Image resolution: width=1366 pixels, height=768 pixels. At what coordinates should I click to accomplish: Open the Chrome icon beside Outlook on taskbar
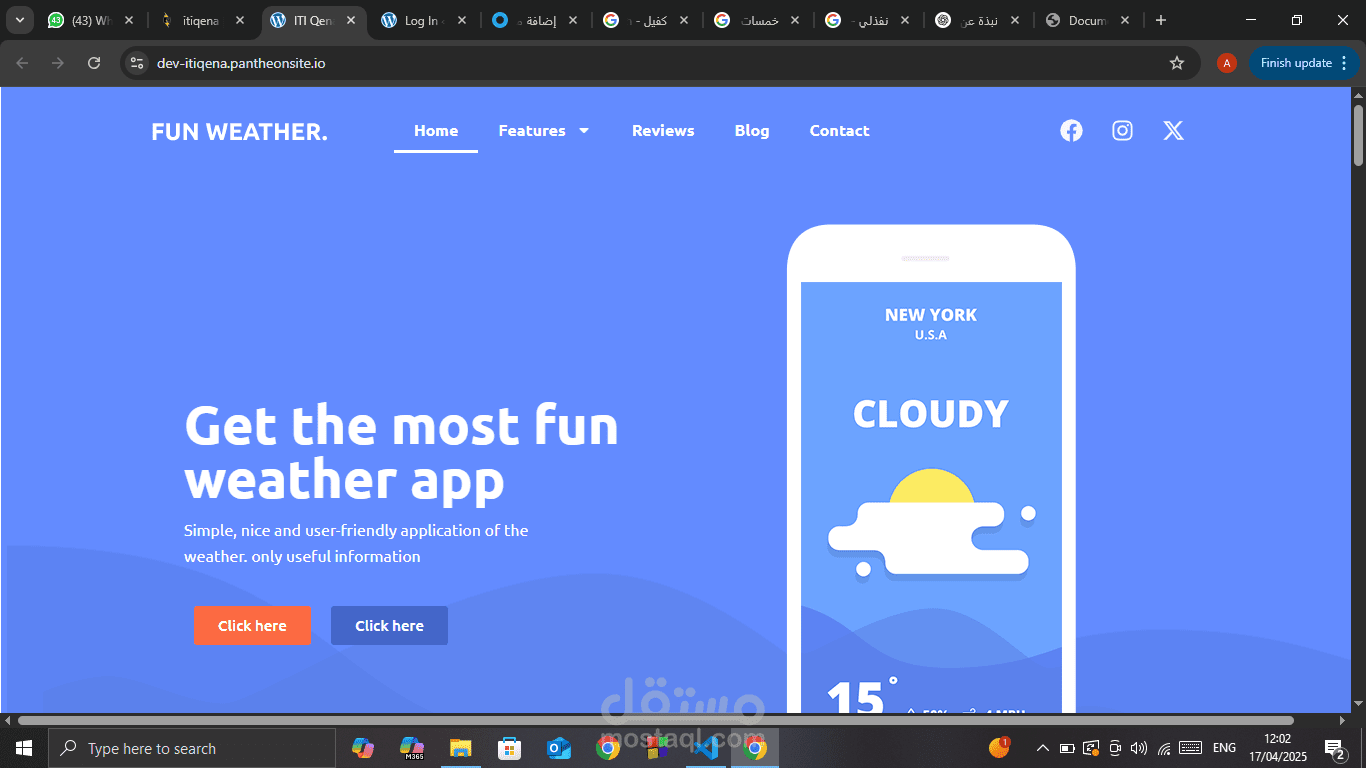pos(607,748)
